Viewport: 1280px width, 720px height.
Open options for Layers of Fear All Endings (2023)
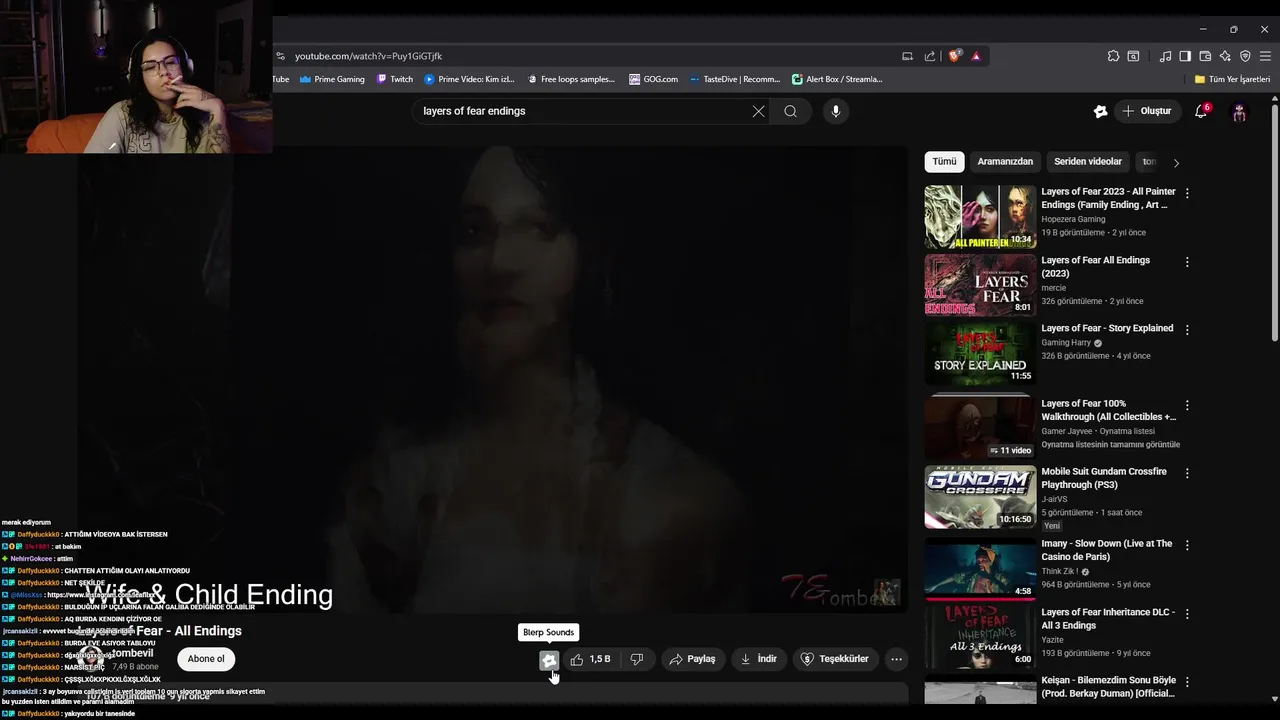[x=1187, y=262]
